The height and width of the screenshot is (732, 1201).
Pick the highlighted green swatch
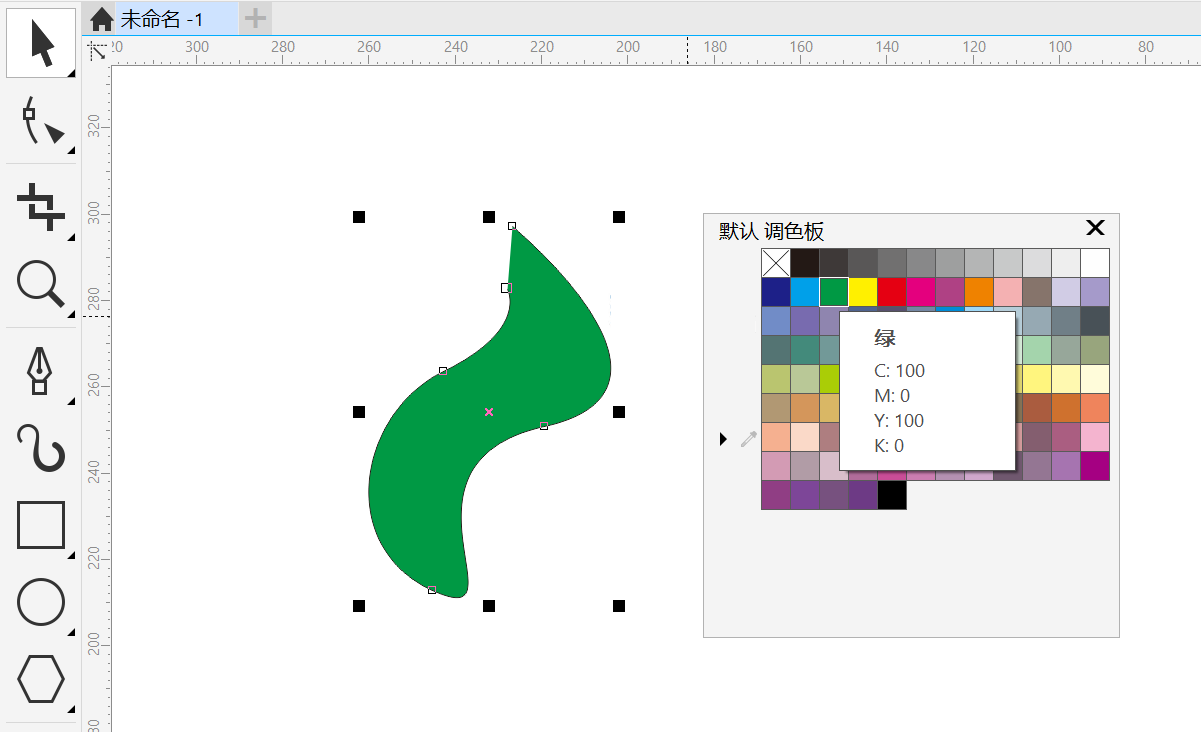[x=834, y=292]
